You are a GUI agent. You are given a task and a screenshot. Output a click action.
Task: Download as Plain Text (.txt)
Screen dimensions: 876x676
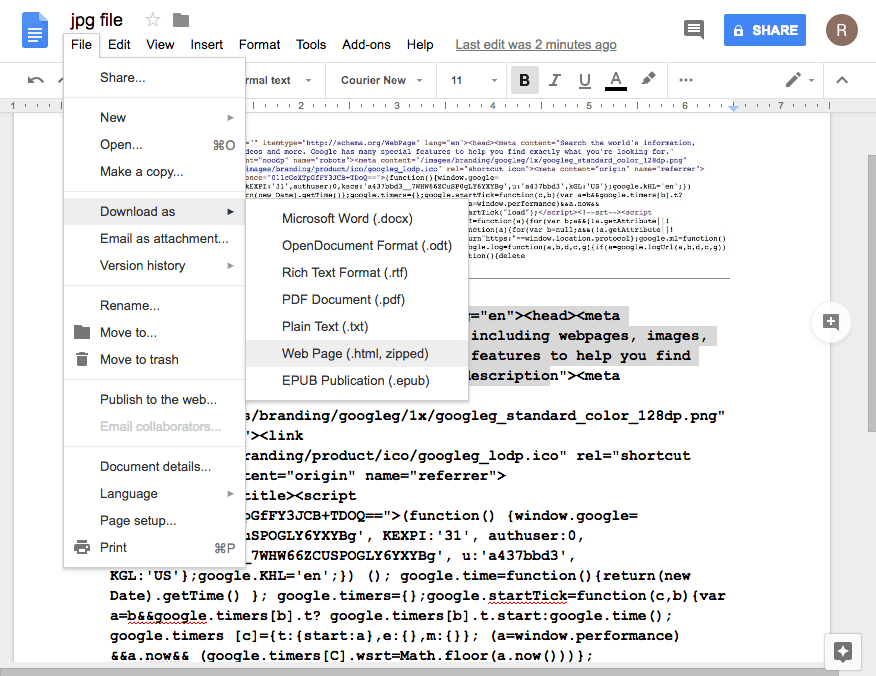tap(357, 326)
